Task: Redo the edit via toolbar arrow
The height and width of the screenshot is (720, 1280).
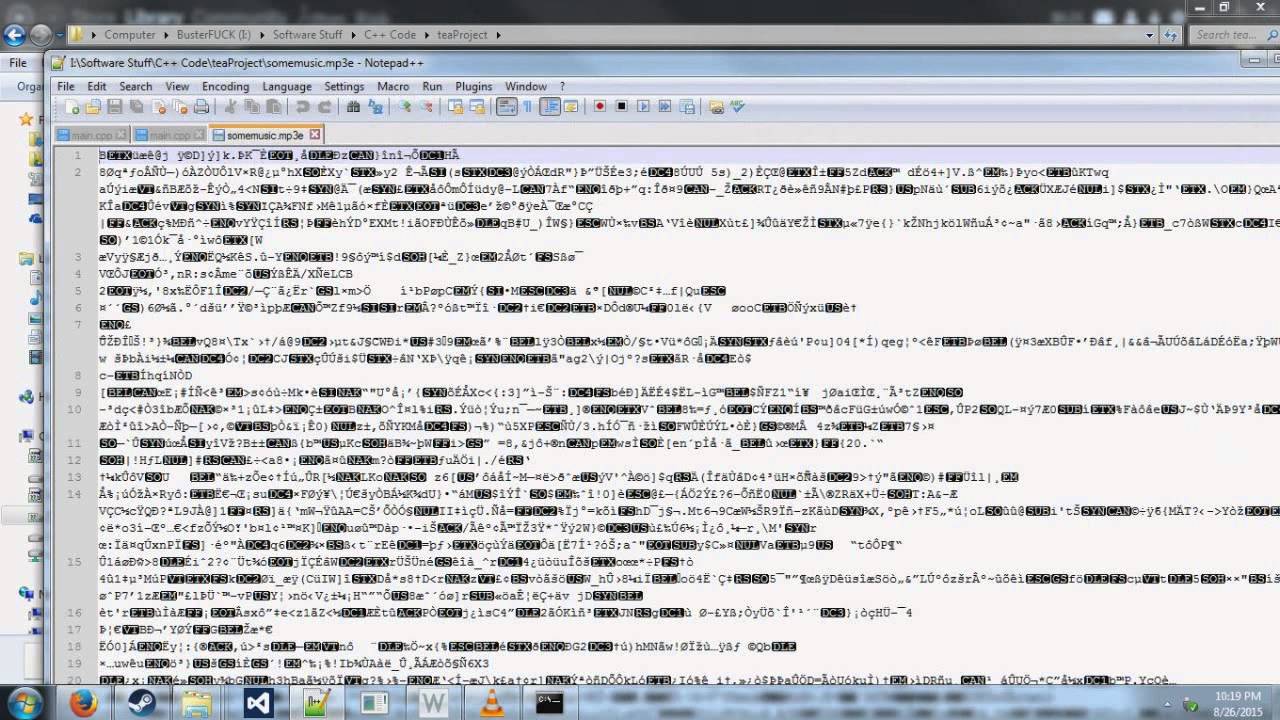Action: (x=325, y=107)
